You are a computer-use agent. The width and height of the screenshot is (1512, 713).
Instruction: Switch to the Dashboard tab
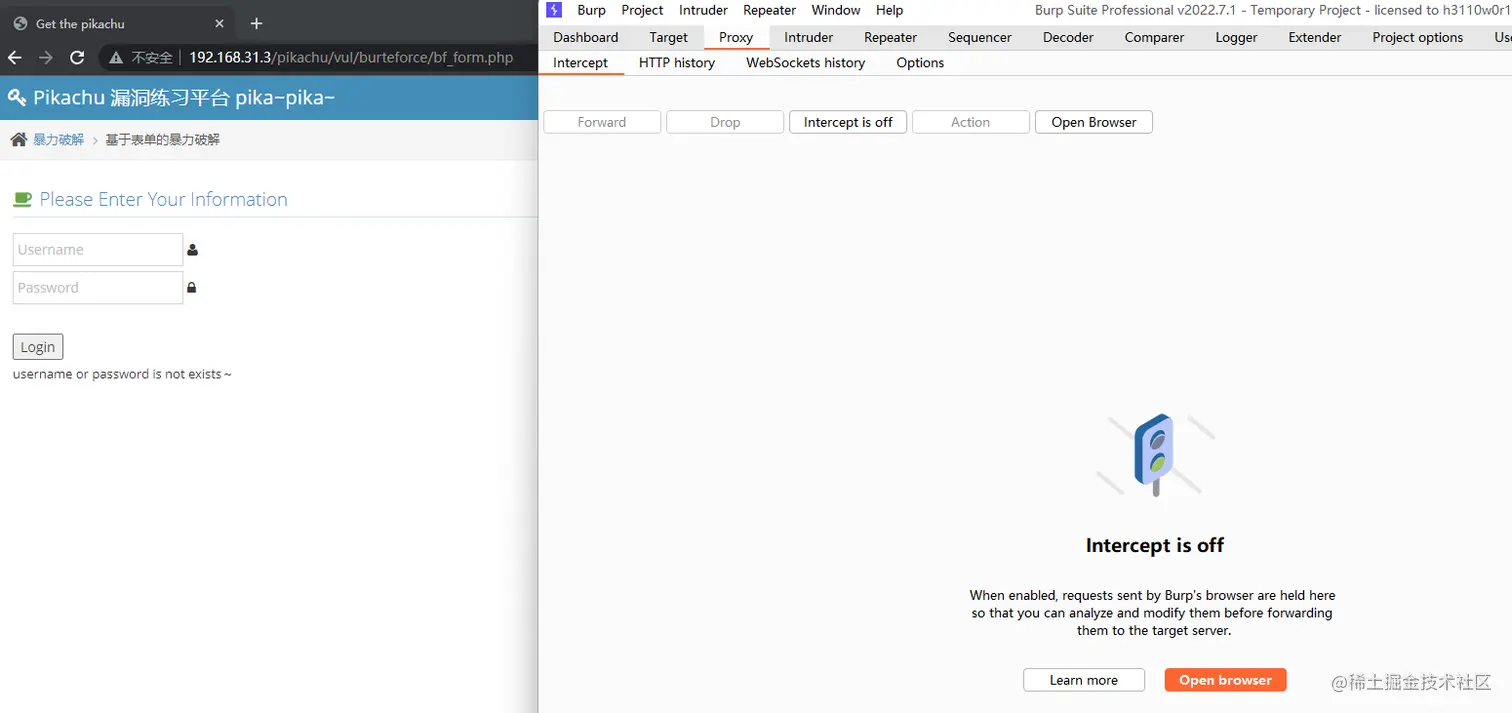tap(585, 37)
